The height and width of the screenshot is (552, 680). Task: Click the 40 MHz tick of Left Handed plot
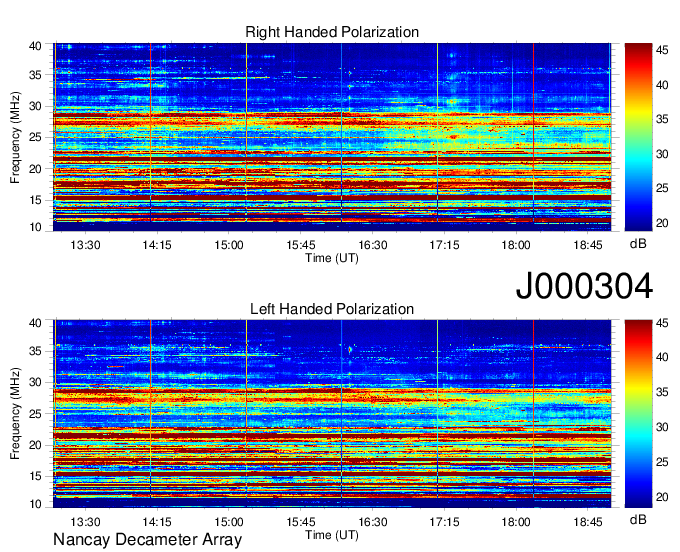[x=36, y=323]
